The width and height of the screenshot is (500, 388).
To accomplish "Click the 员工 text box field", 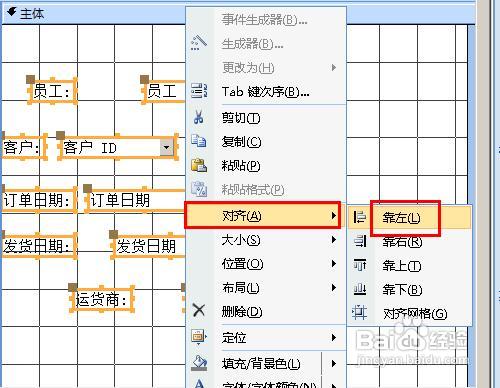I will coord(164,91).
